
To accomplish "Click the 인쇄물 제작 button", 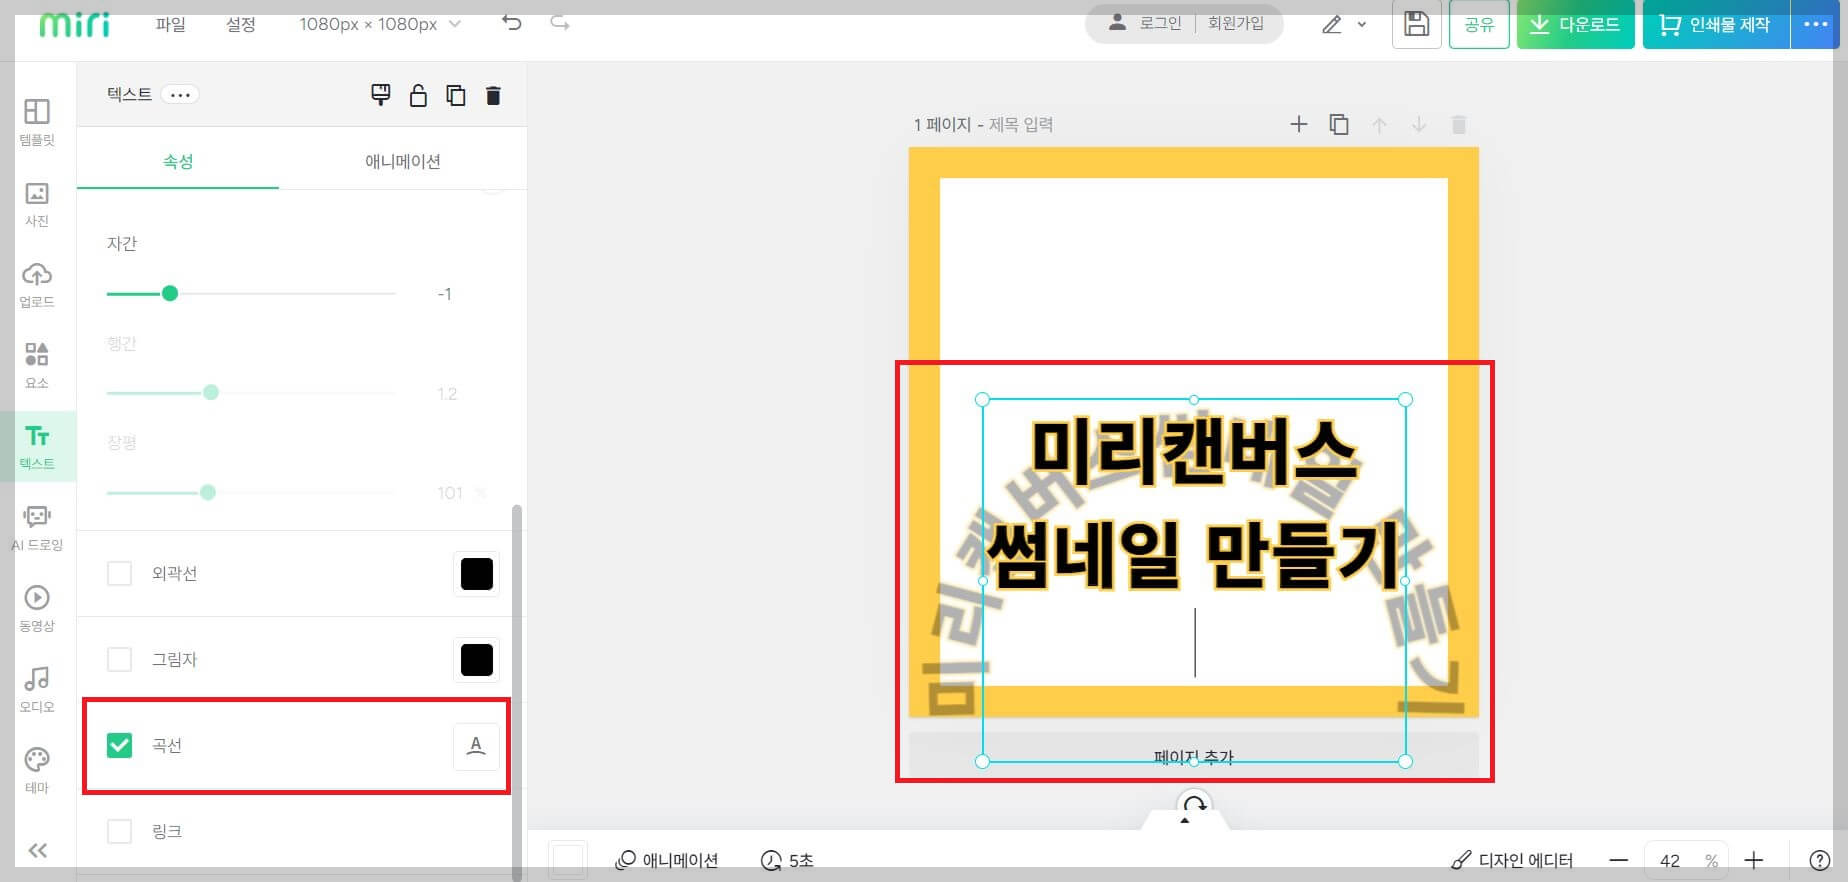I will [1715, 24].
